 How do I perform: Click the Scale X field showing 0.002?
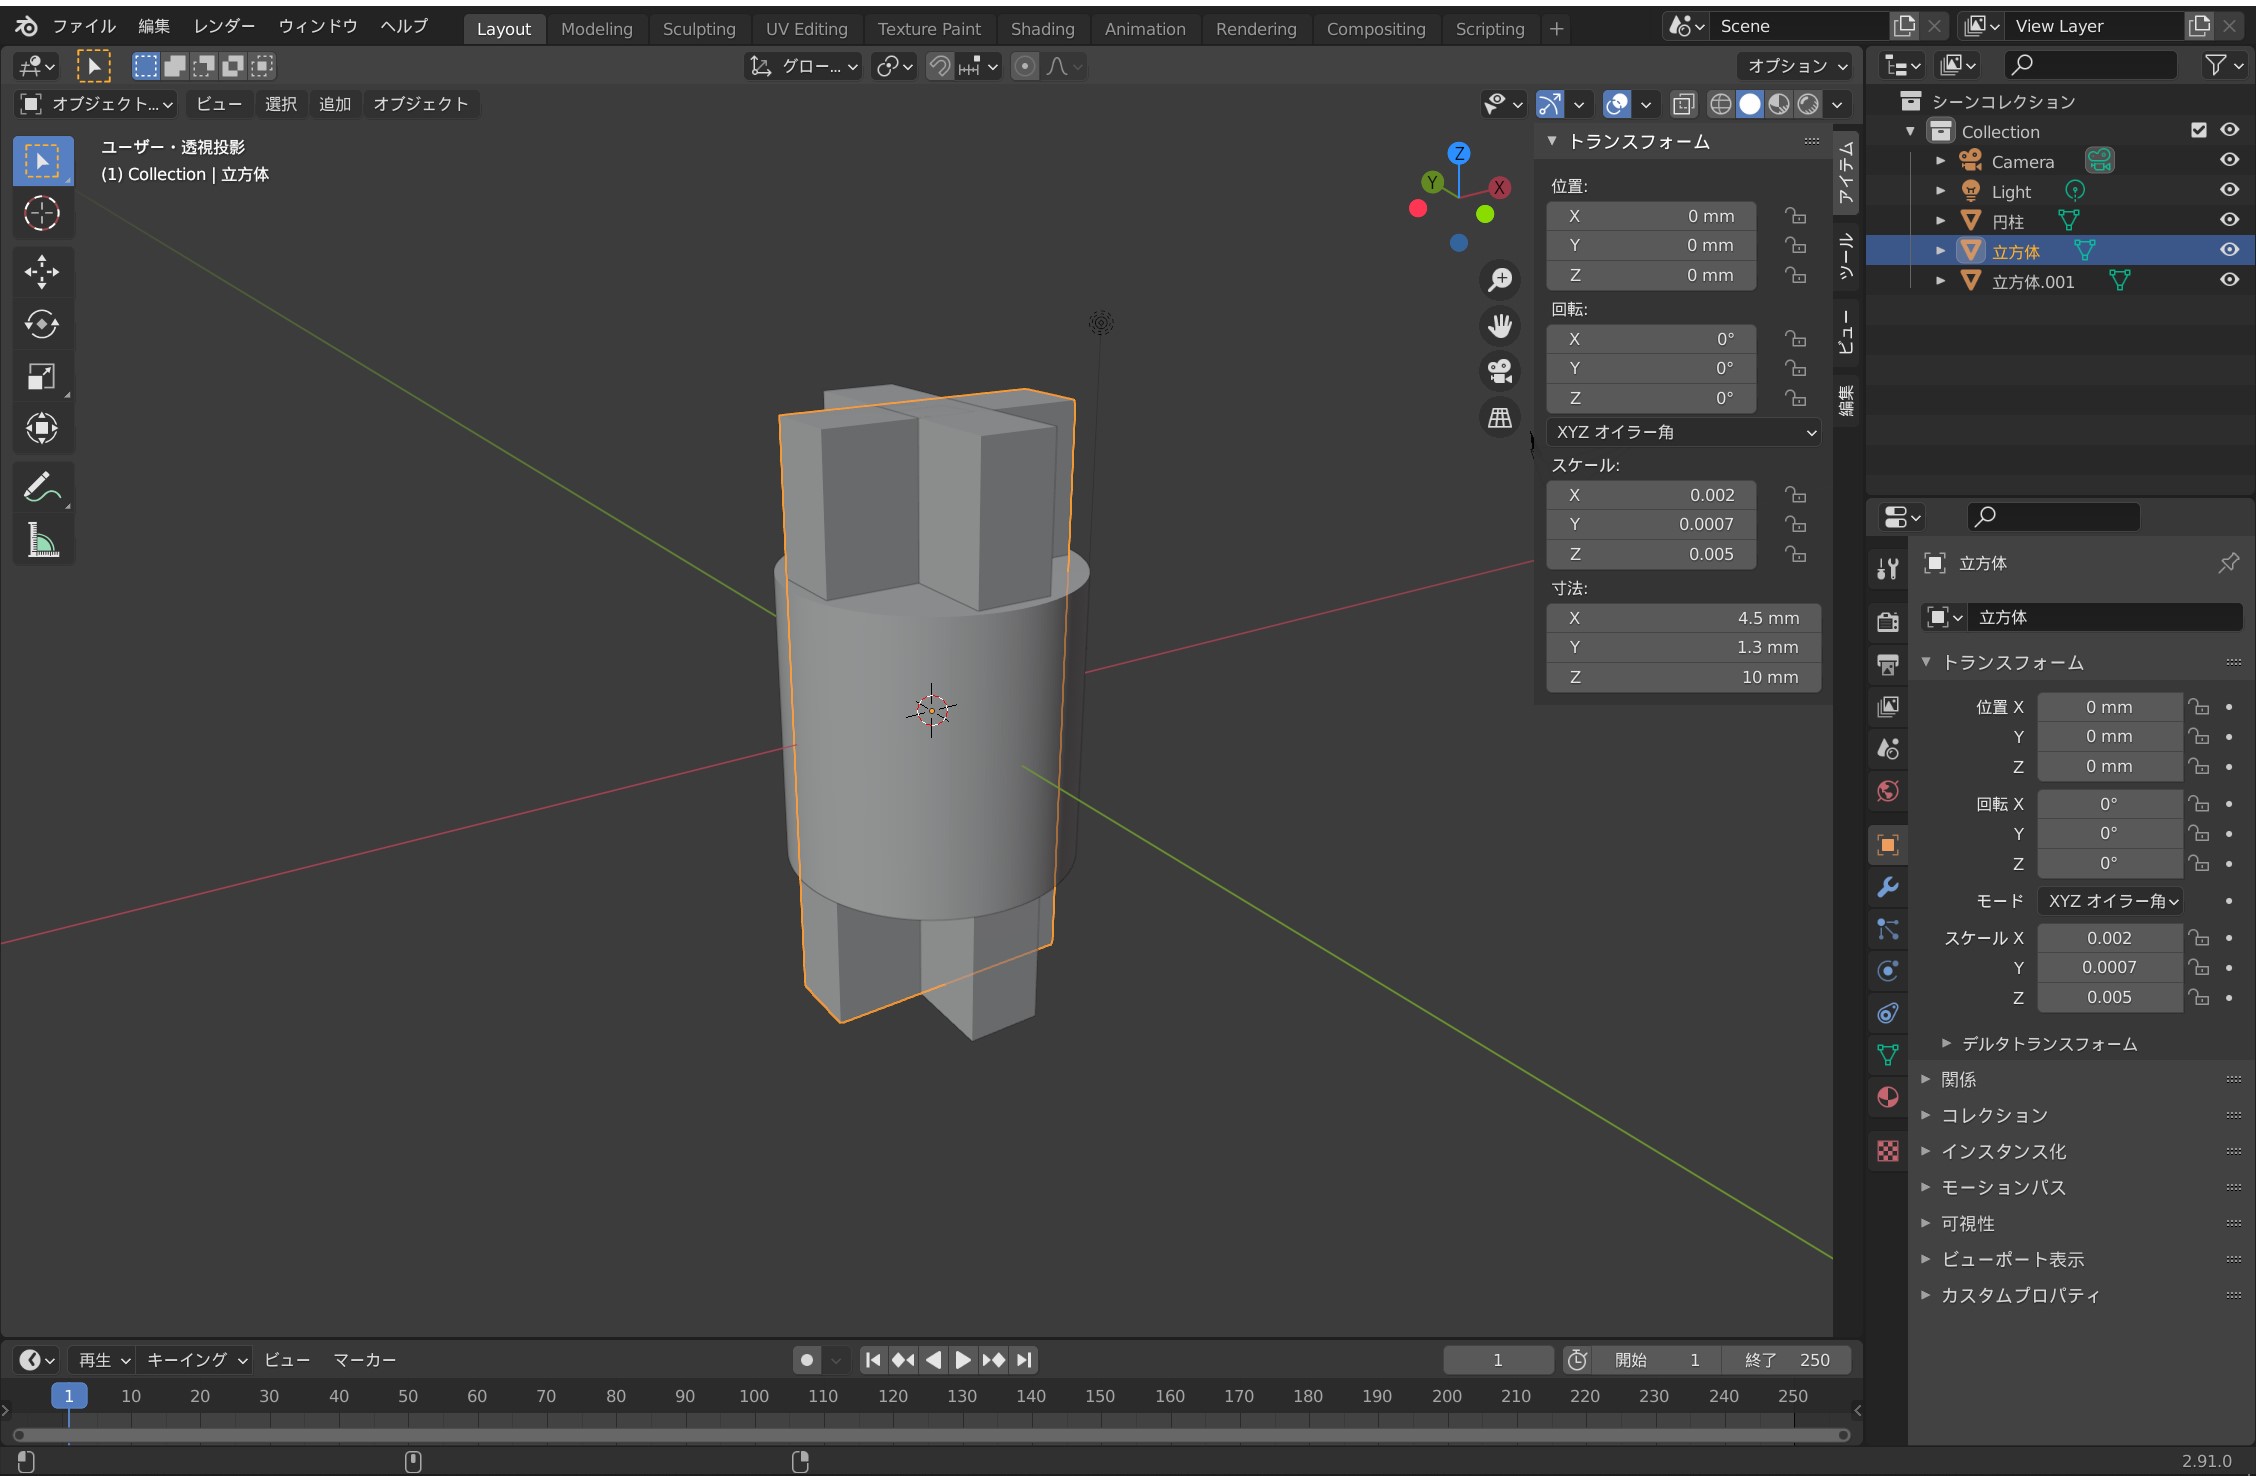[x=1650, y=495]
